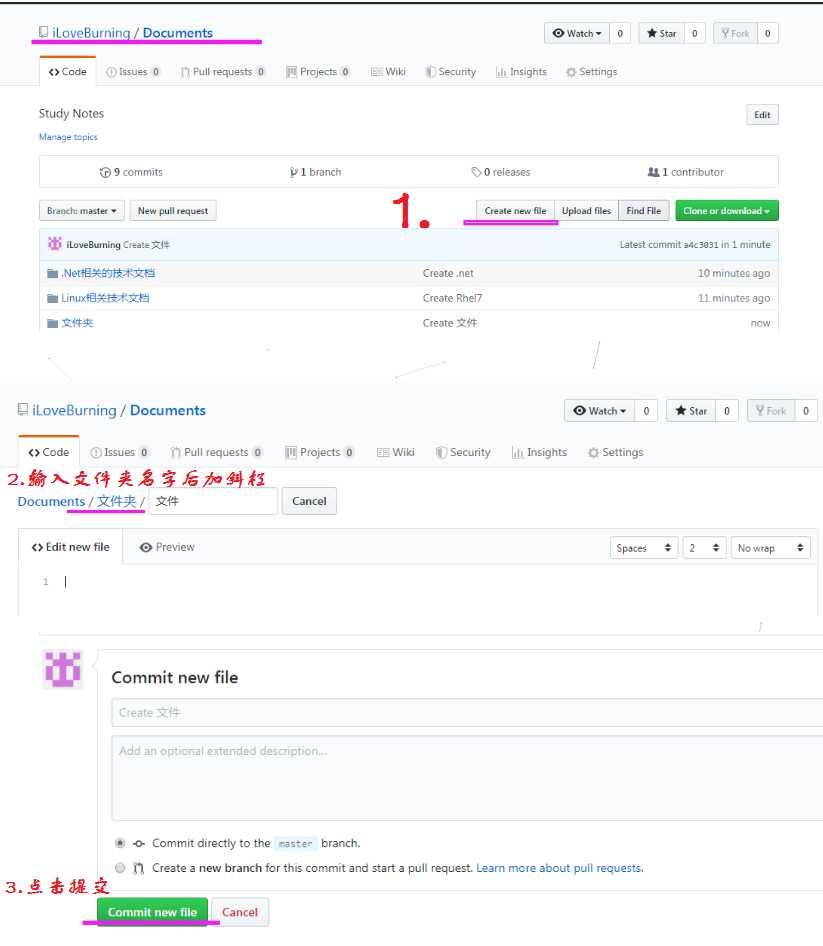The width and height of the screenshot is (823, 946).
Task: Click Find File button
Action: [x=643, y=211]
